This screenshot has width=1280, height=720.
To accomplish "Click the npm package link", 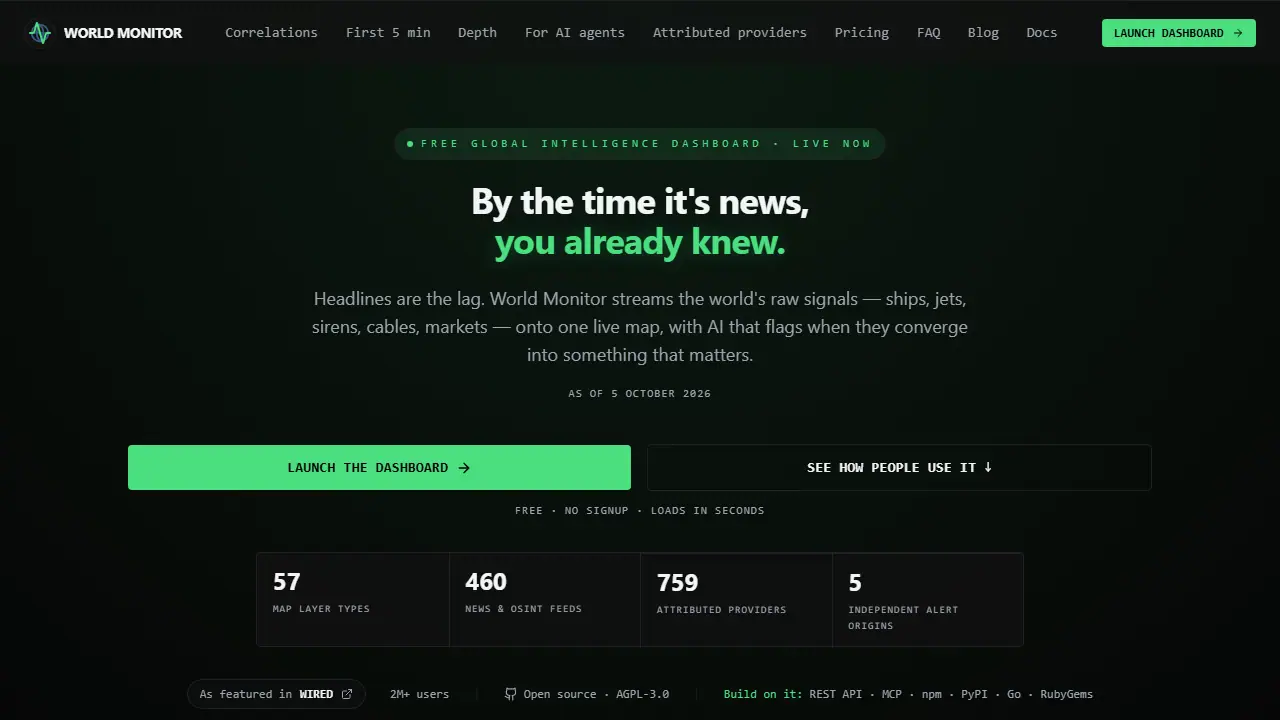I will pos(930,694).
